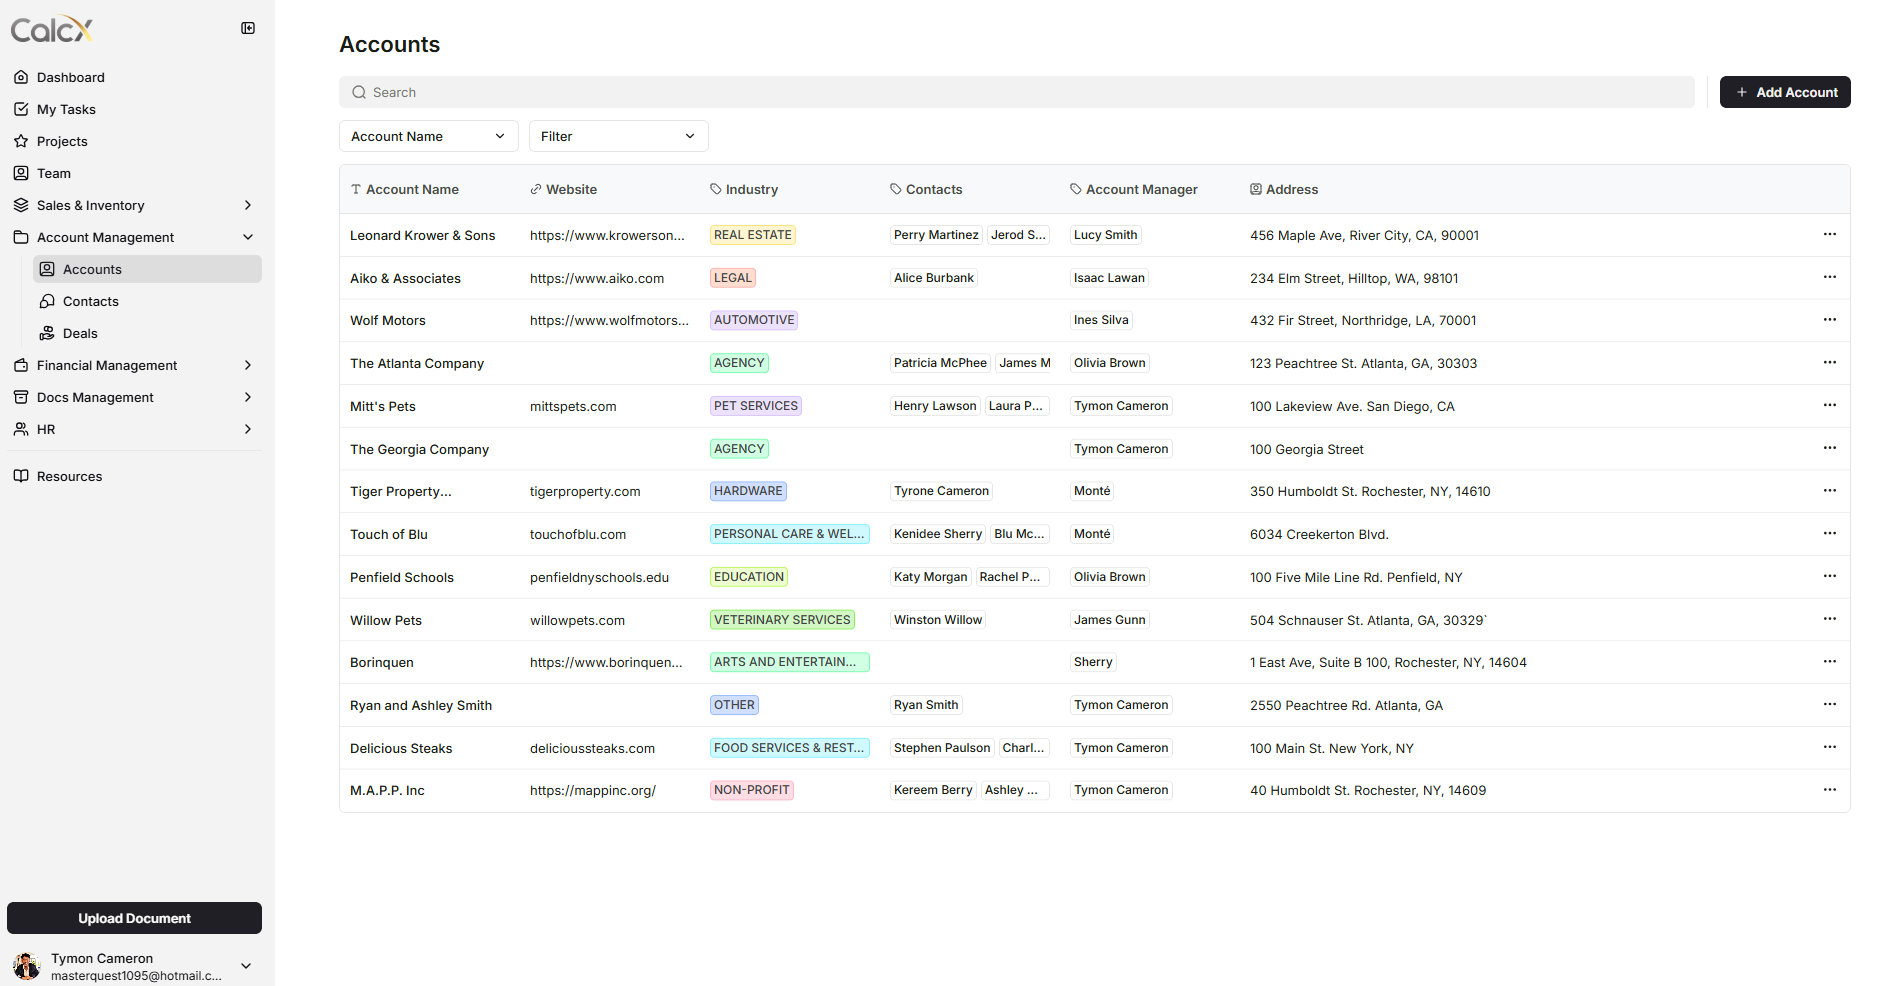Click the Resources book icon
The width and height of the screenshot is (1897, 986).
[21, 476]
